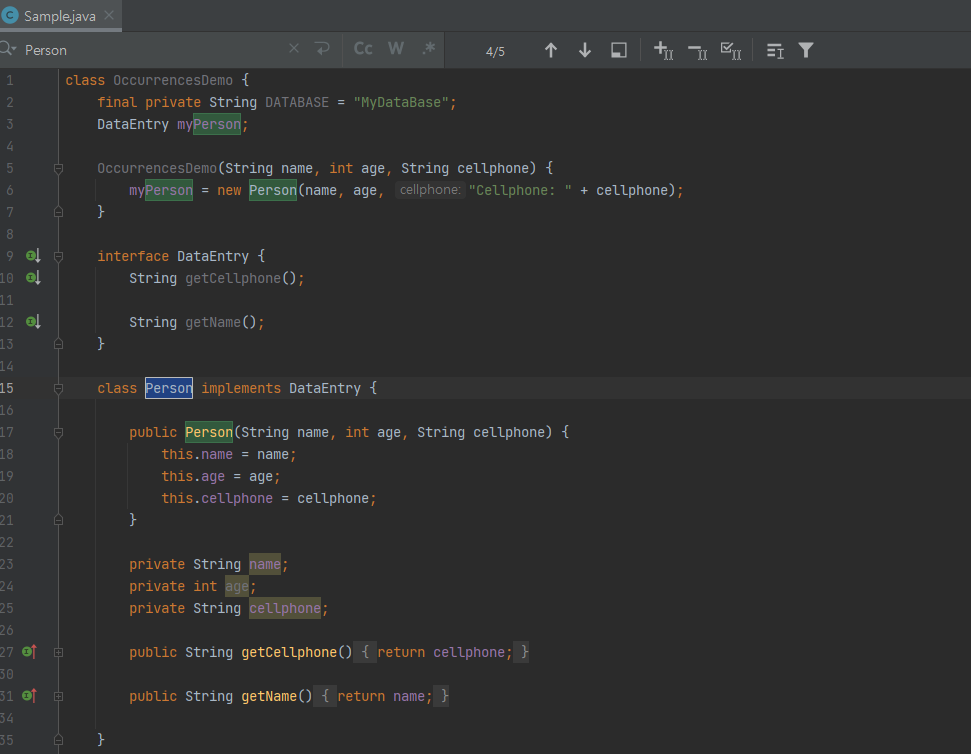Click Person constructor name on line 17
This screenshot has height=754, width=971.
(x=209, y=432)
